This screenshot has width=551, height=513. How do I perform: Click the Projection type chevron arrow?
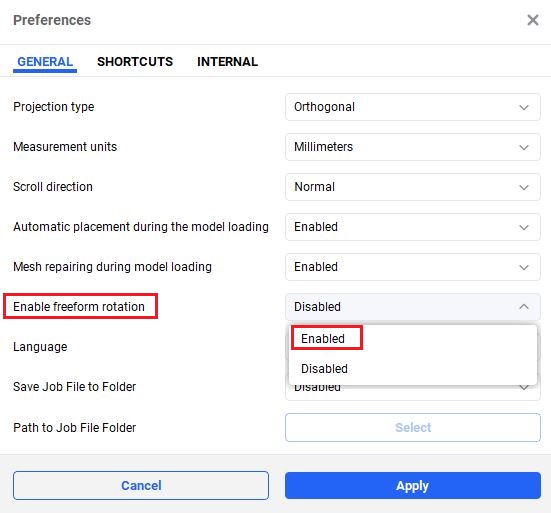click(524, 108)
